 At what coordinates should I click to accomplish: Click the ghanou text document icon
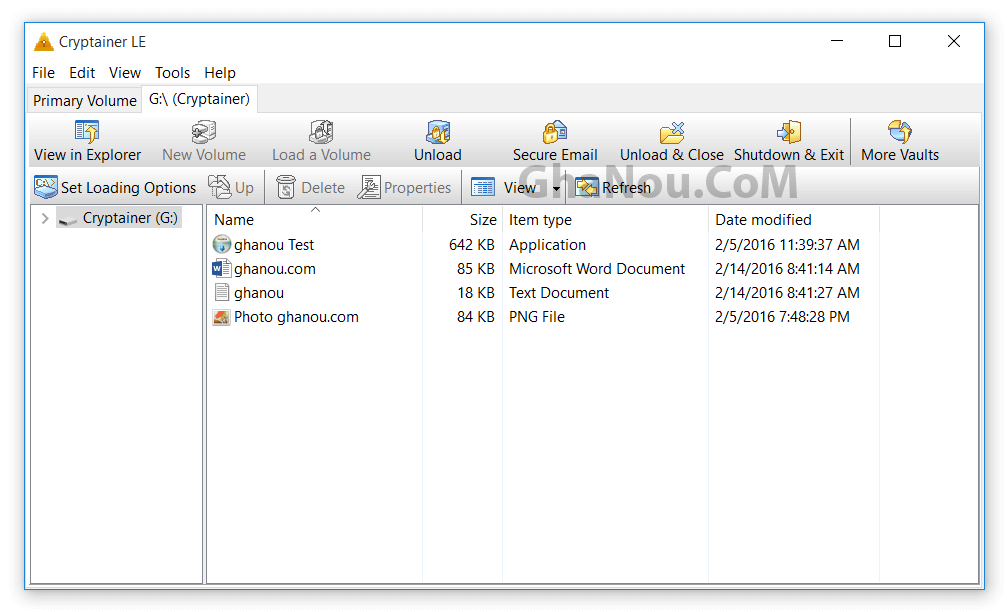[222, 292]
